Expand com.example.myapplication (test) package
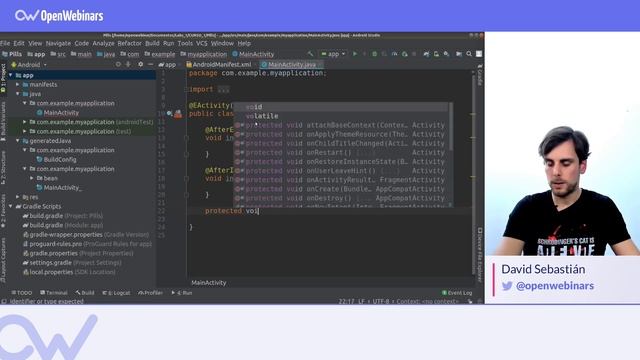640x360 pixels. (24, 131)
